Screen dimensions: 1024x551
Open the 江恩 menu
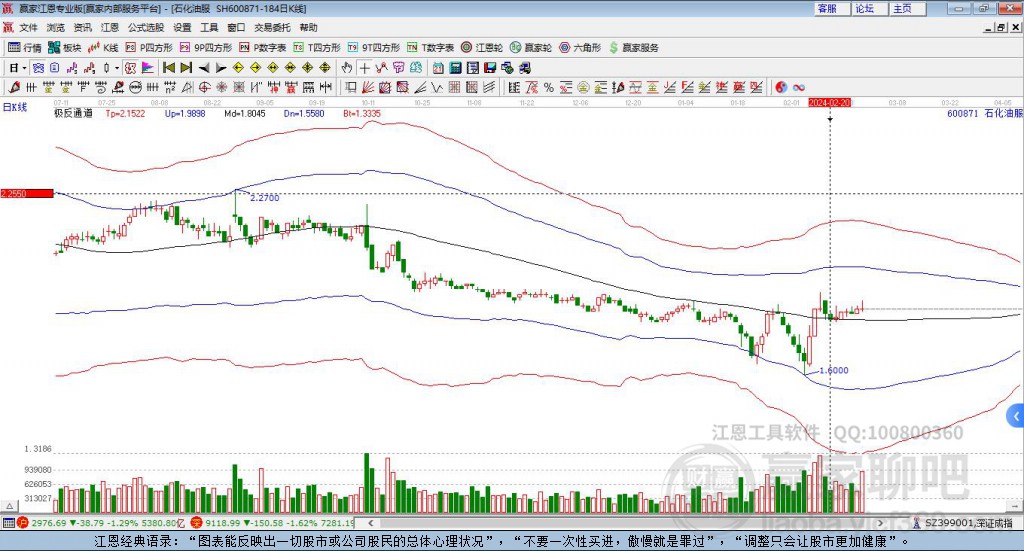click(110, 27)
